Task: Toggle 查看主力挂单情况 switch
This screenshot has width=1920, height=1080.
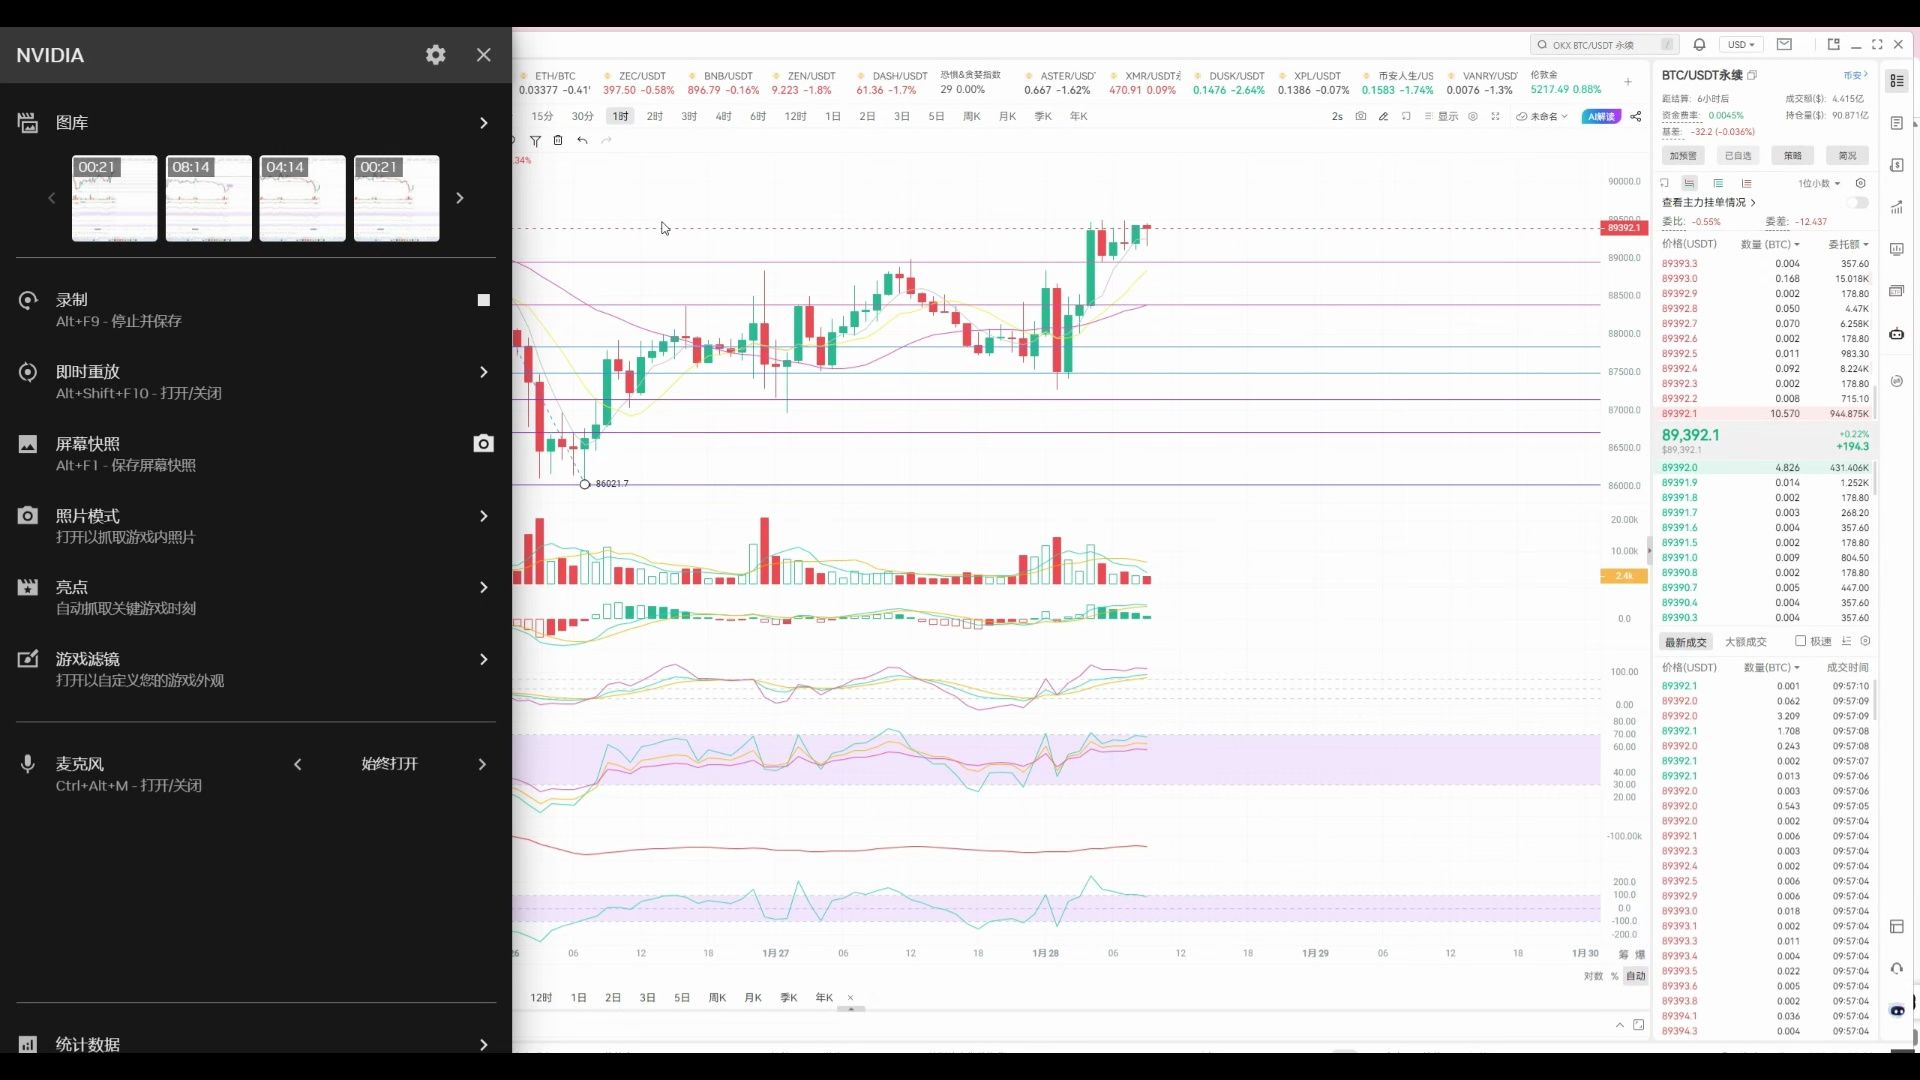Action: pos(1857,203)
